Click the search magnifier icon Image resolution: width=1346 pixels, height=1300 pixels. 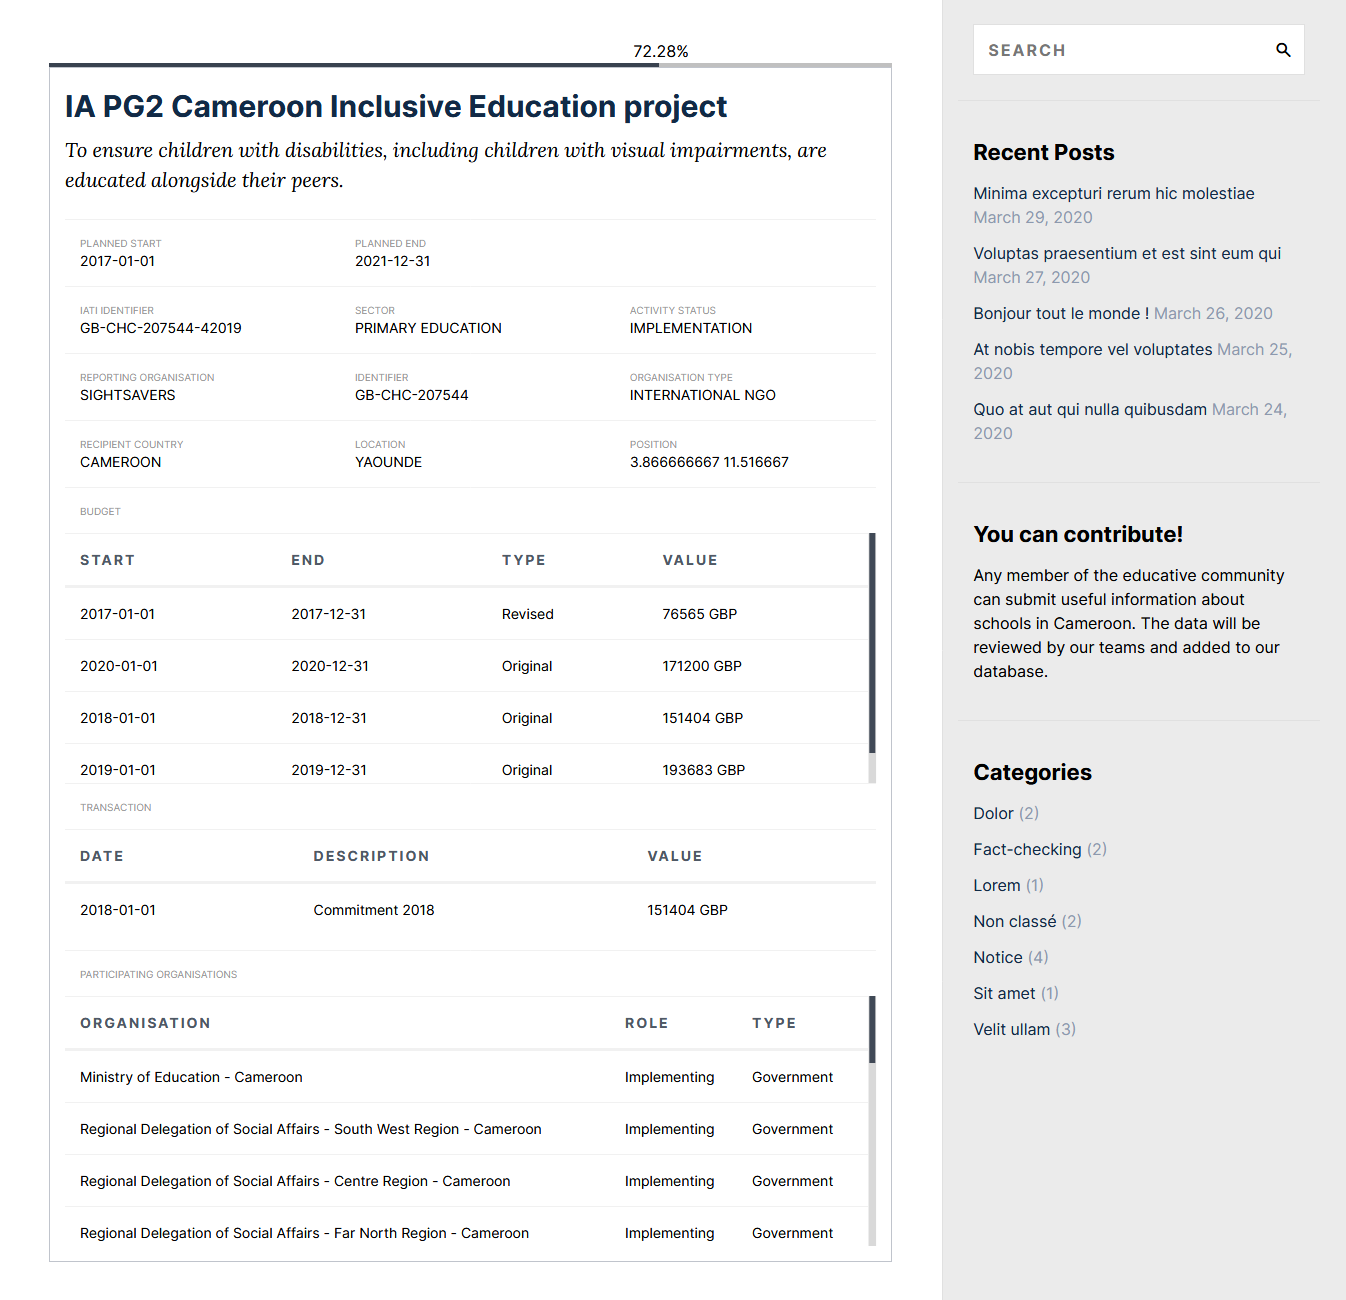1283,50
